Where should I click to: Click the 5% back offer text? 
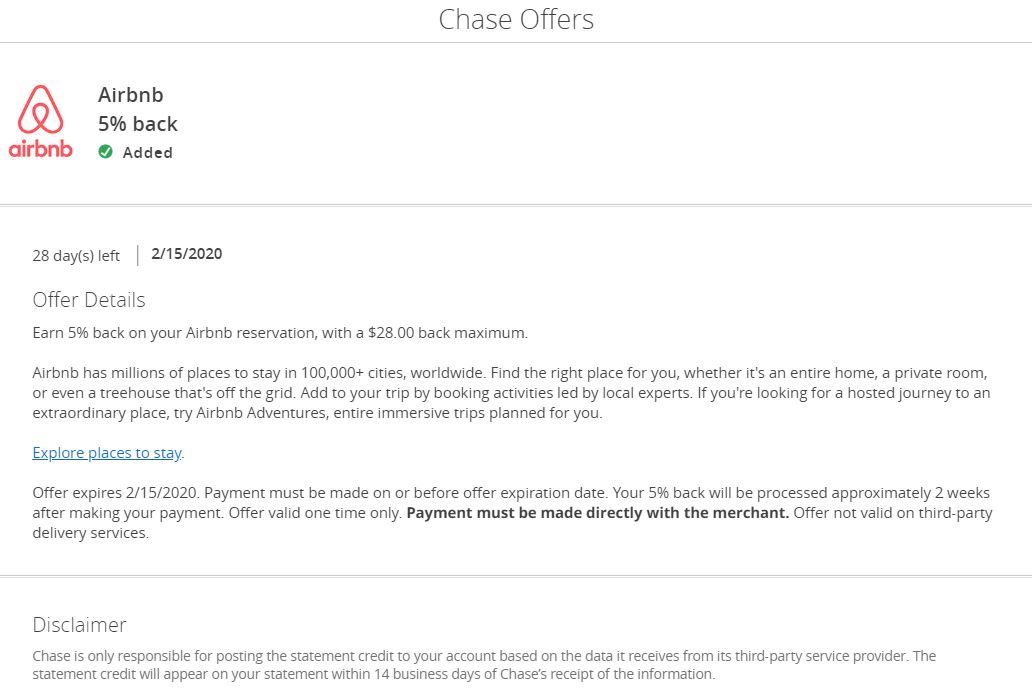tap(138, 124)
